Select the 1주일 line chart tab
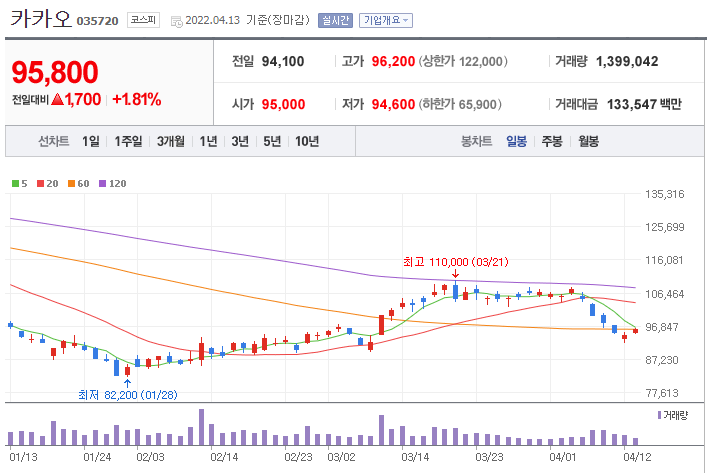 point(128,142)
